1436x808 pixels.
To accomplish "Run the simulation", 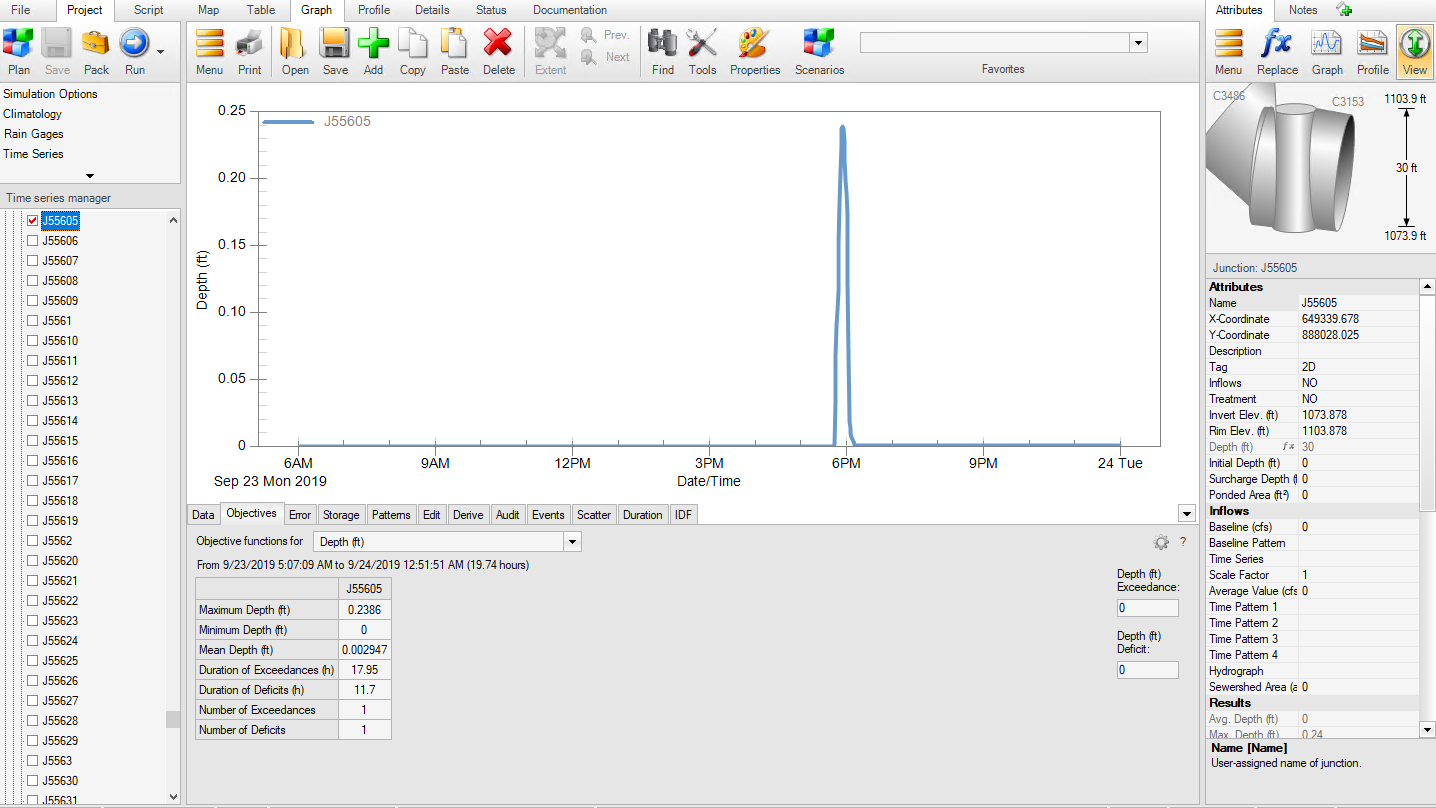I will coord(133,44).
